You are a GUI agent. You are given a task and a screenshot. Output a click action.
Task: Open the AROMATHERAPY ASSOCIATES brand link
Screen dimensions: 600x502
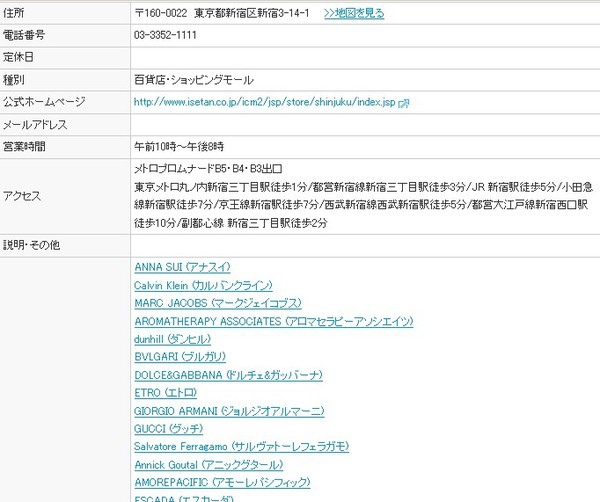274,321
